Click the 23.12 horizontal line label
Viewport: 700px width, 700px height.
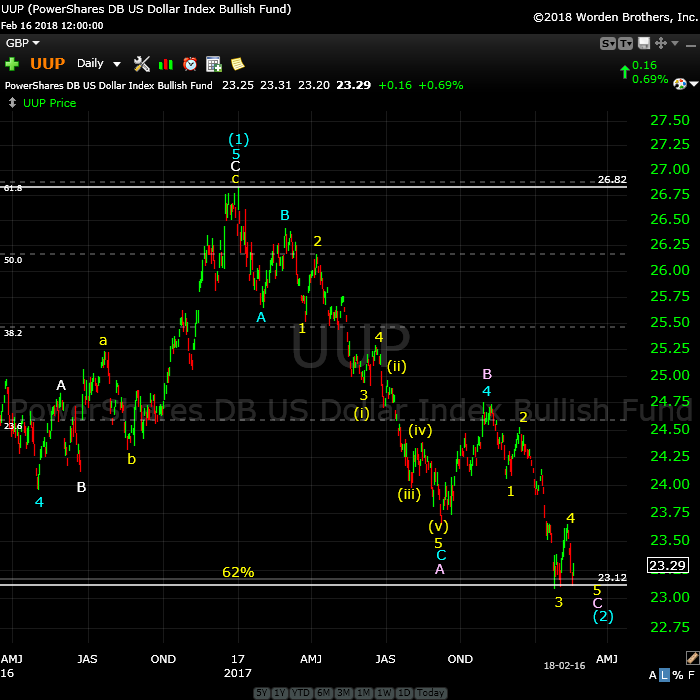pyautogui.click(x=612, y=577)
